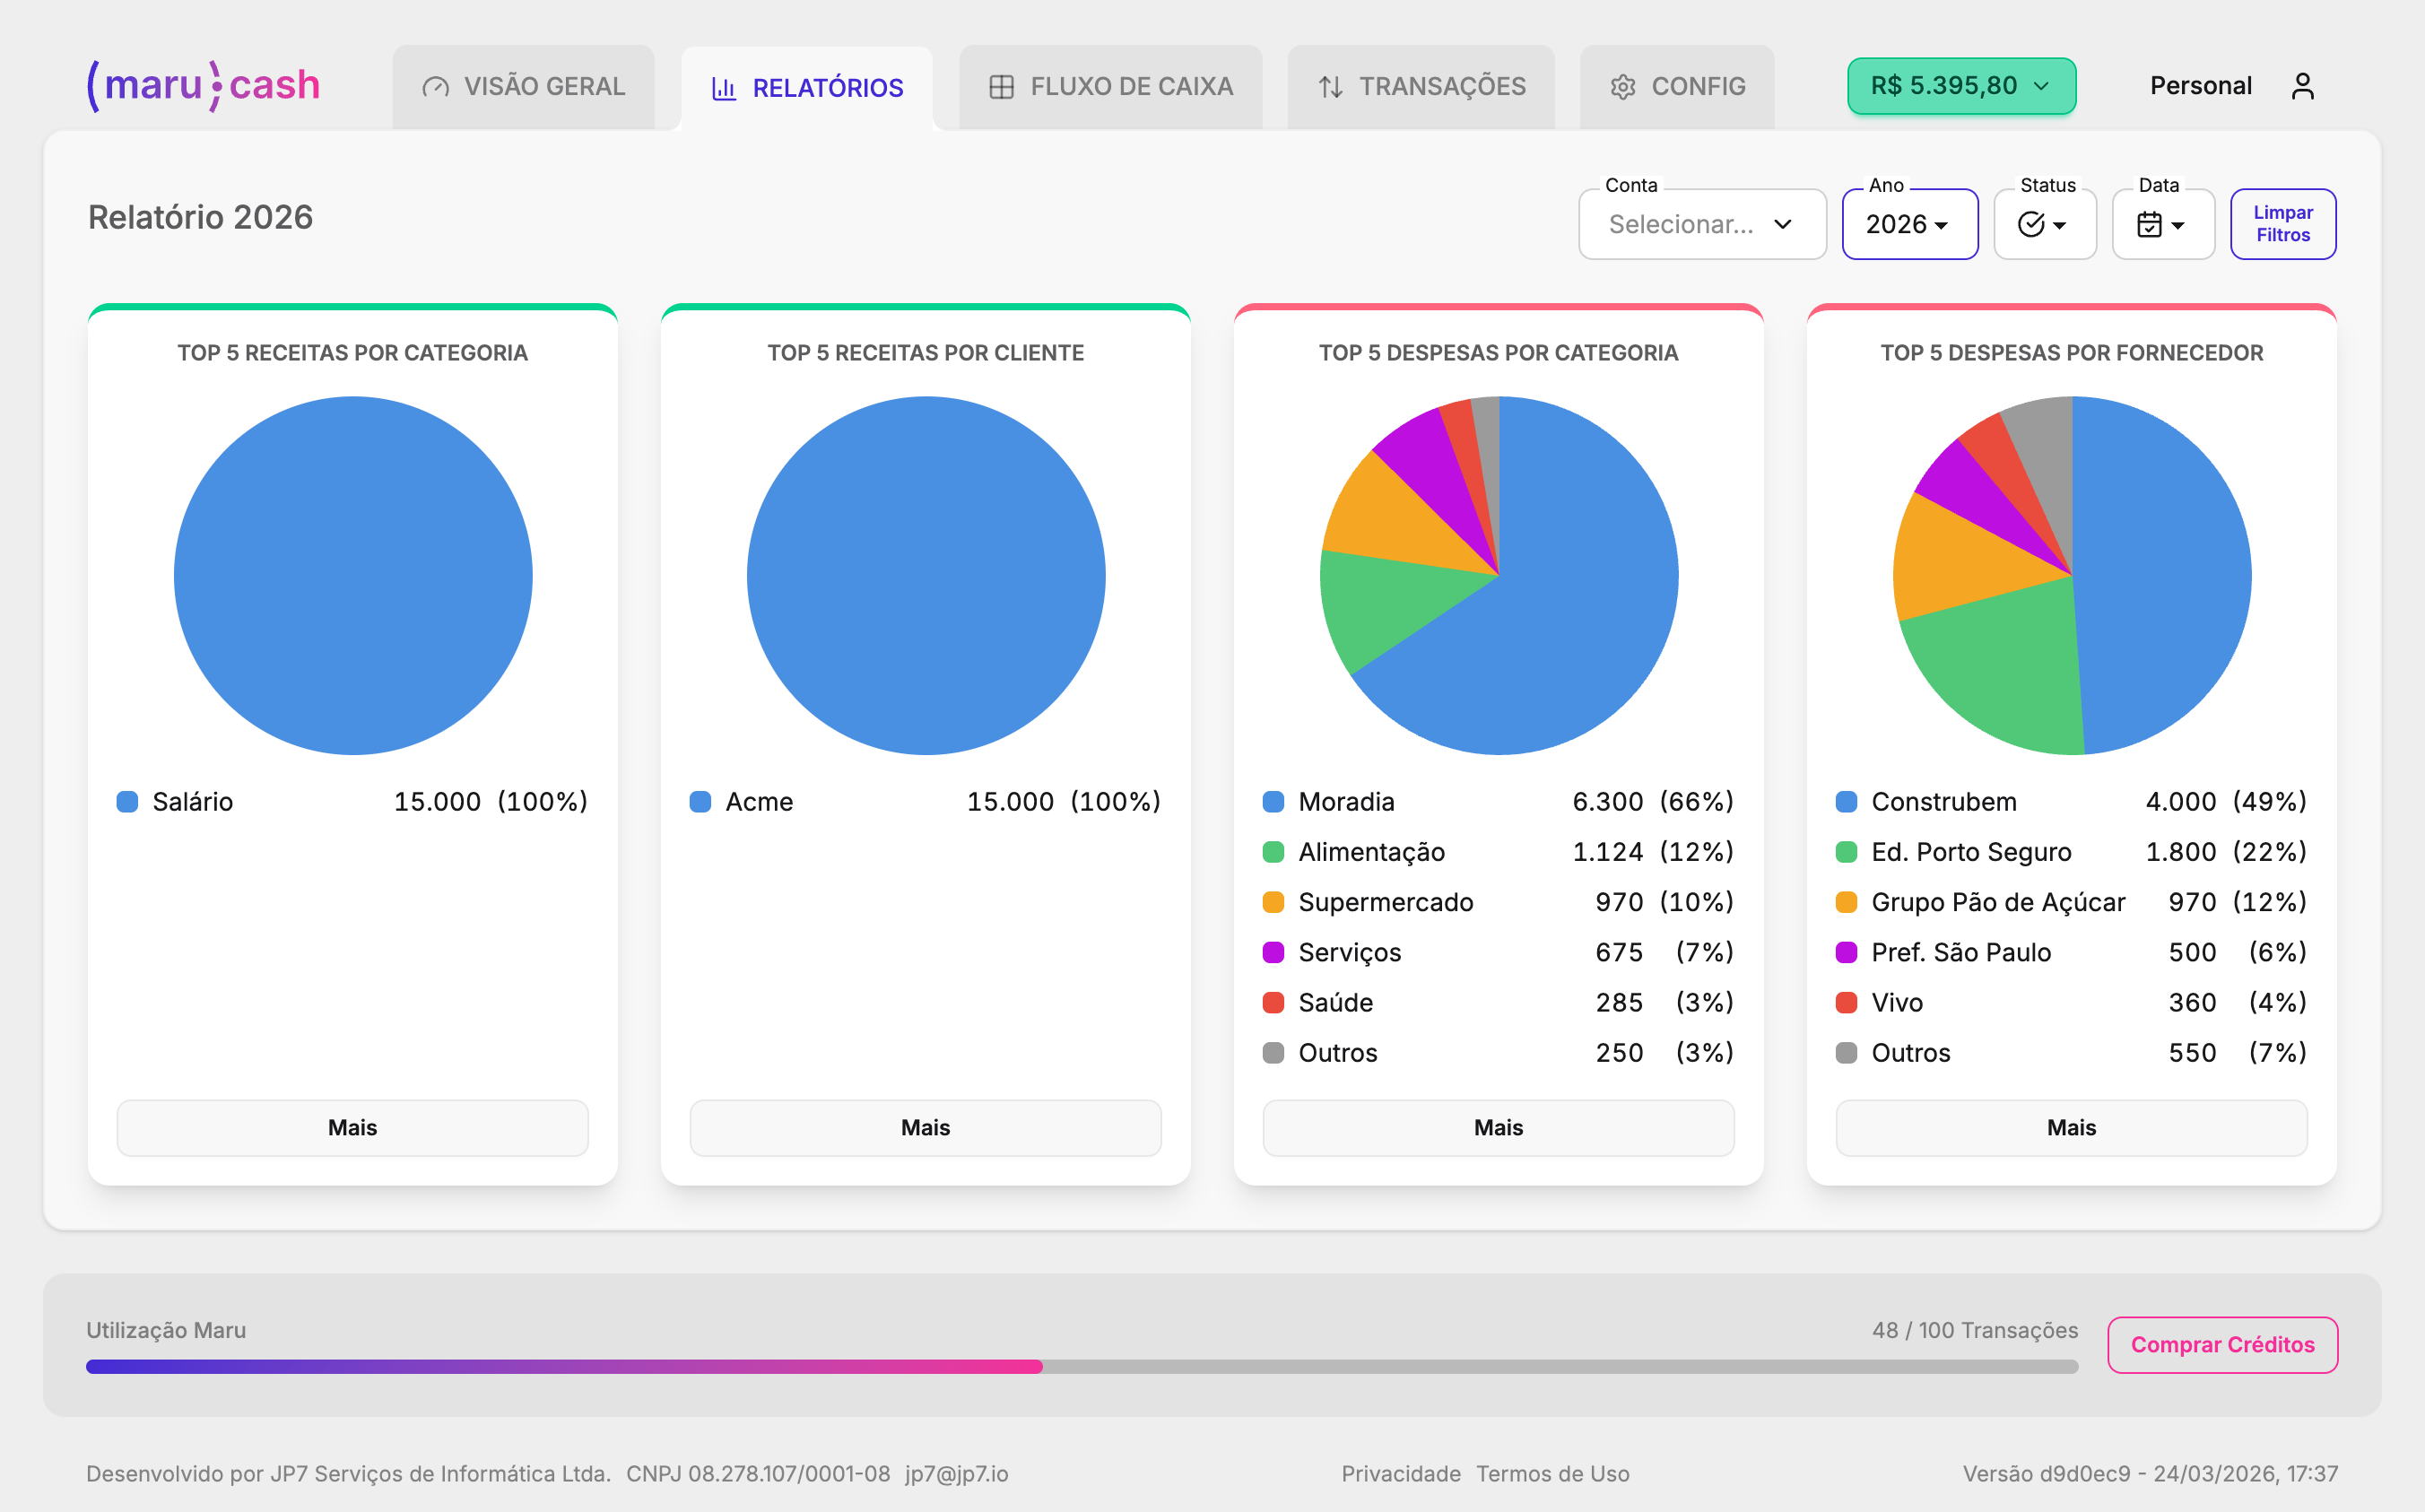The image size is (2425, 1512).
Task: Click the checkmark circle Status icon
Action: pyautogui.click(x=2031, y=224)
